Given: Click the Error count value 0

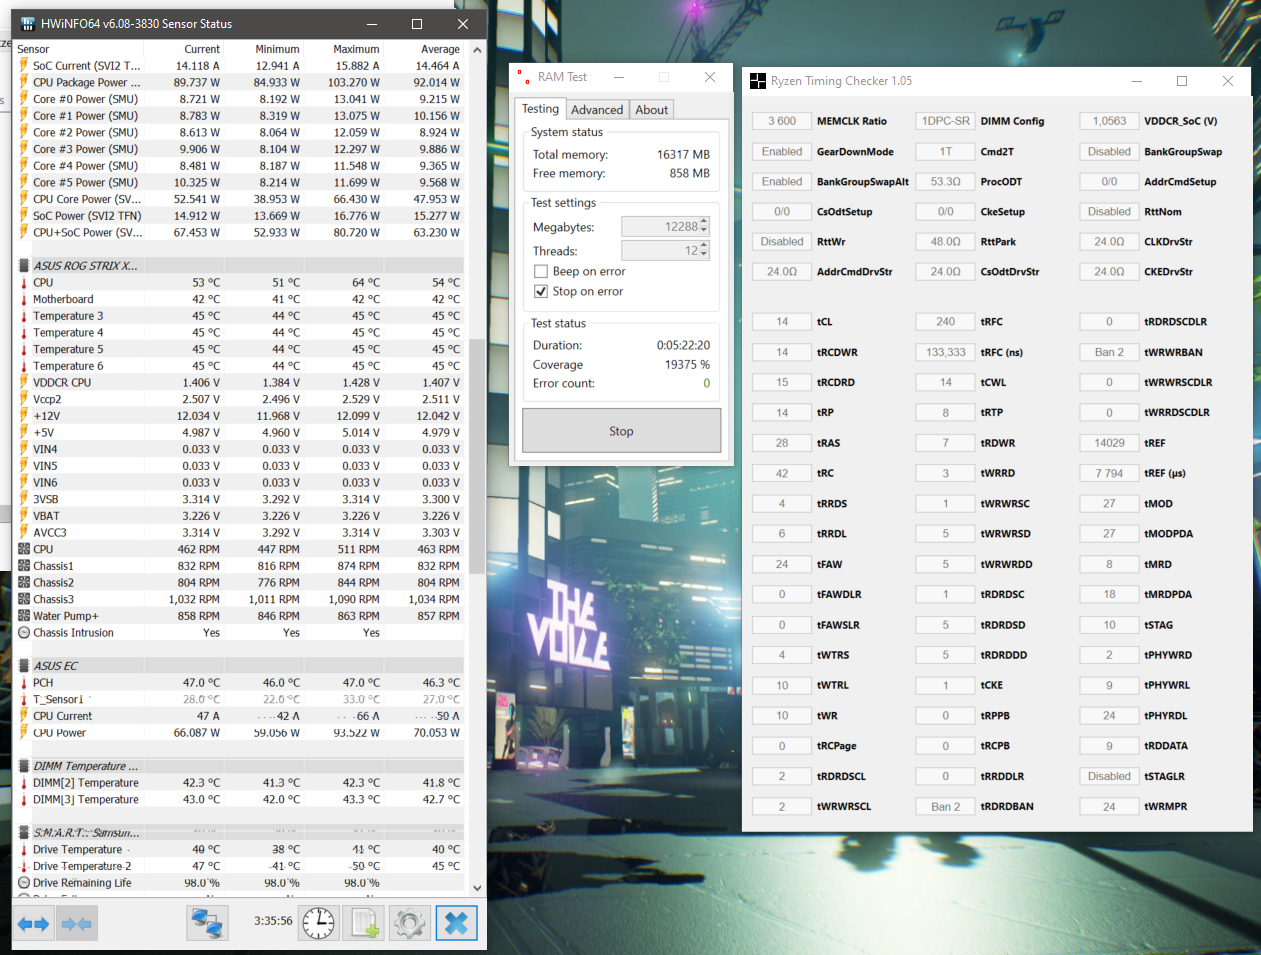Looking at the screenshot, I should pos(706,384).
